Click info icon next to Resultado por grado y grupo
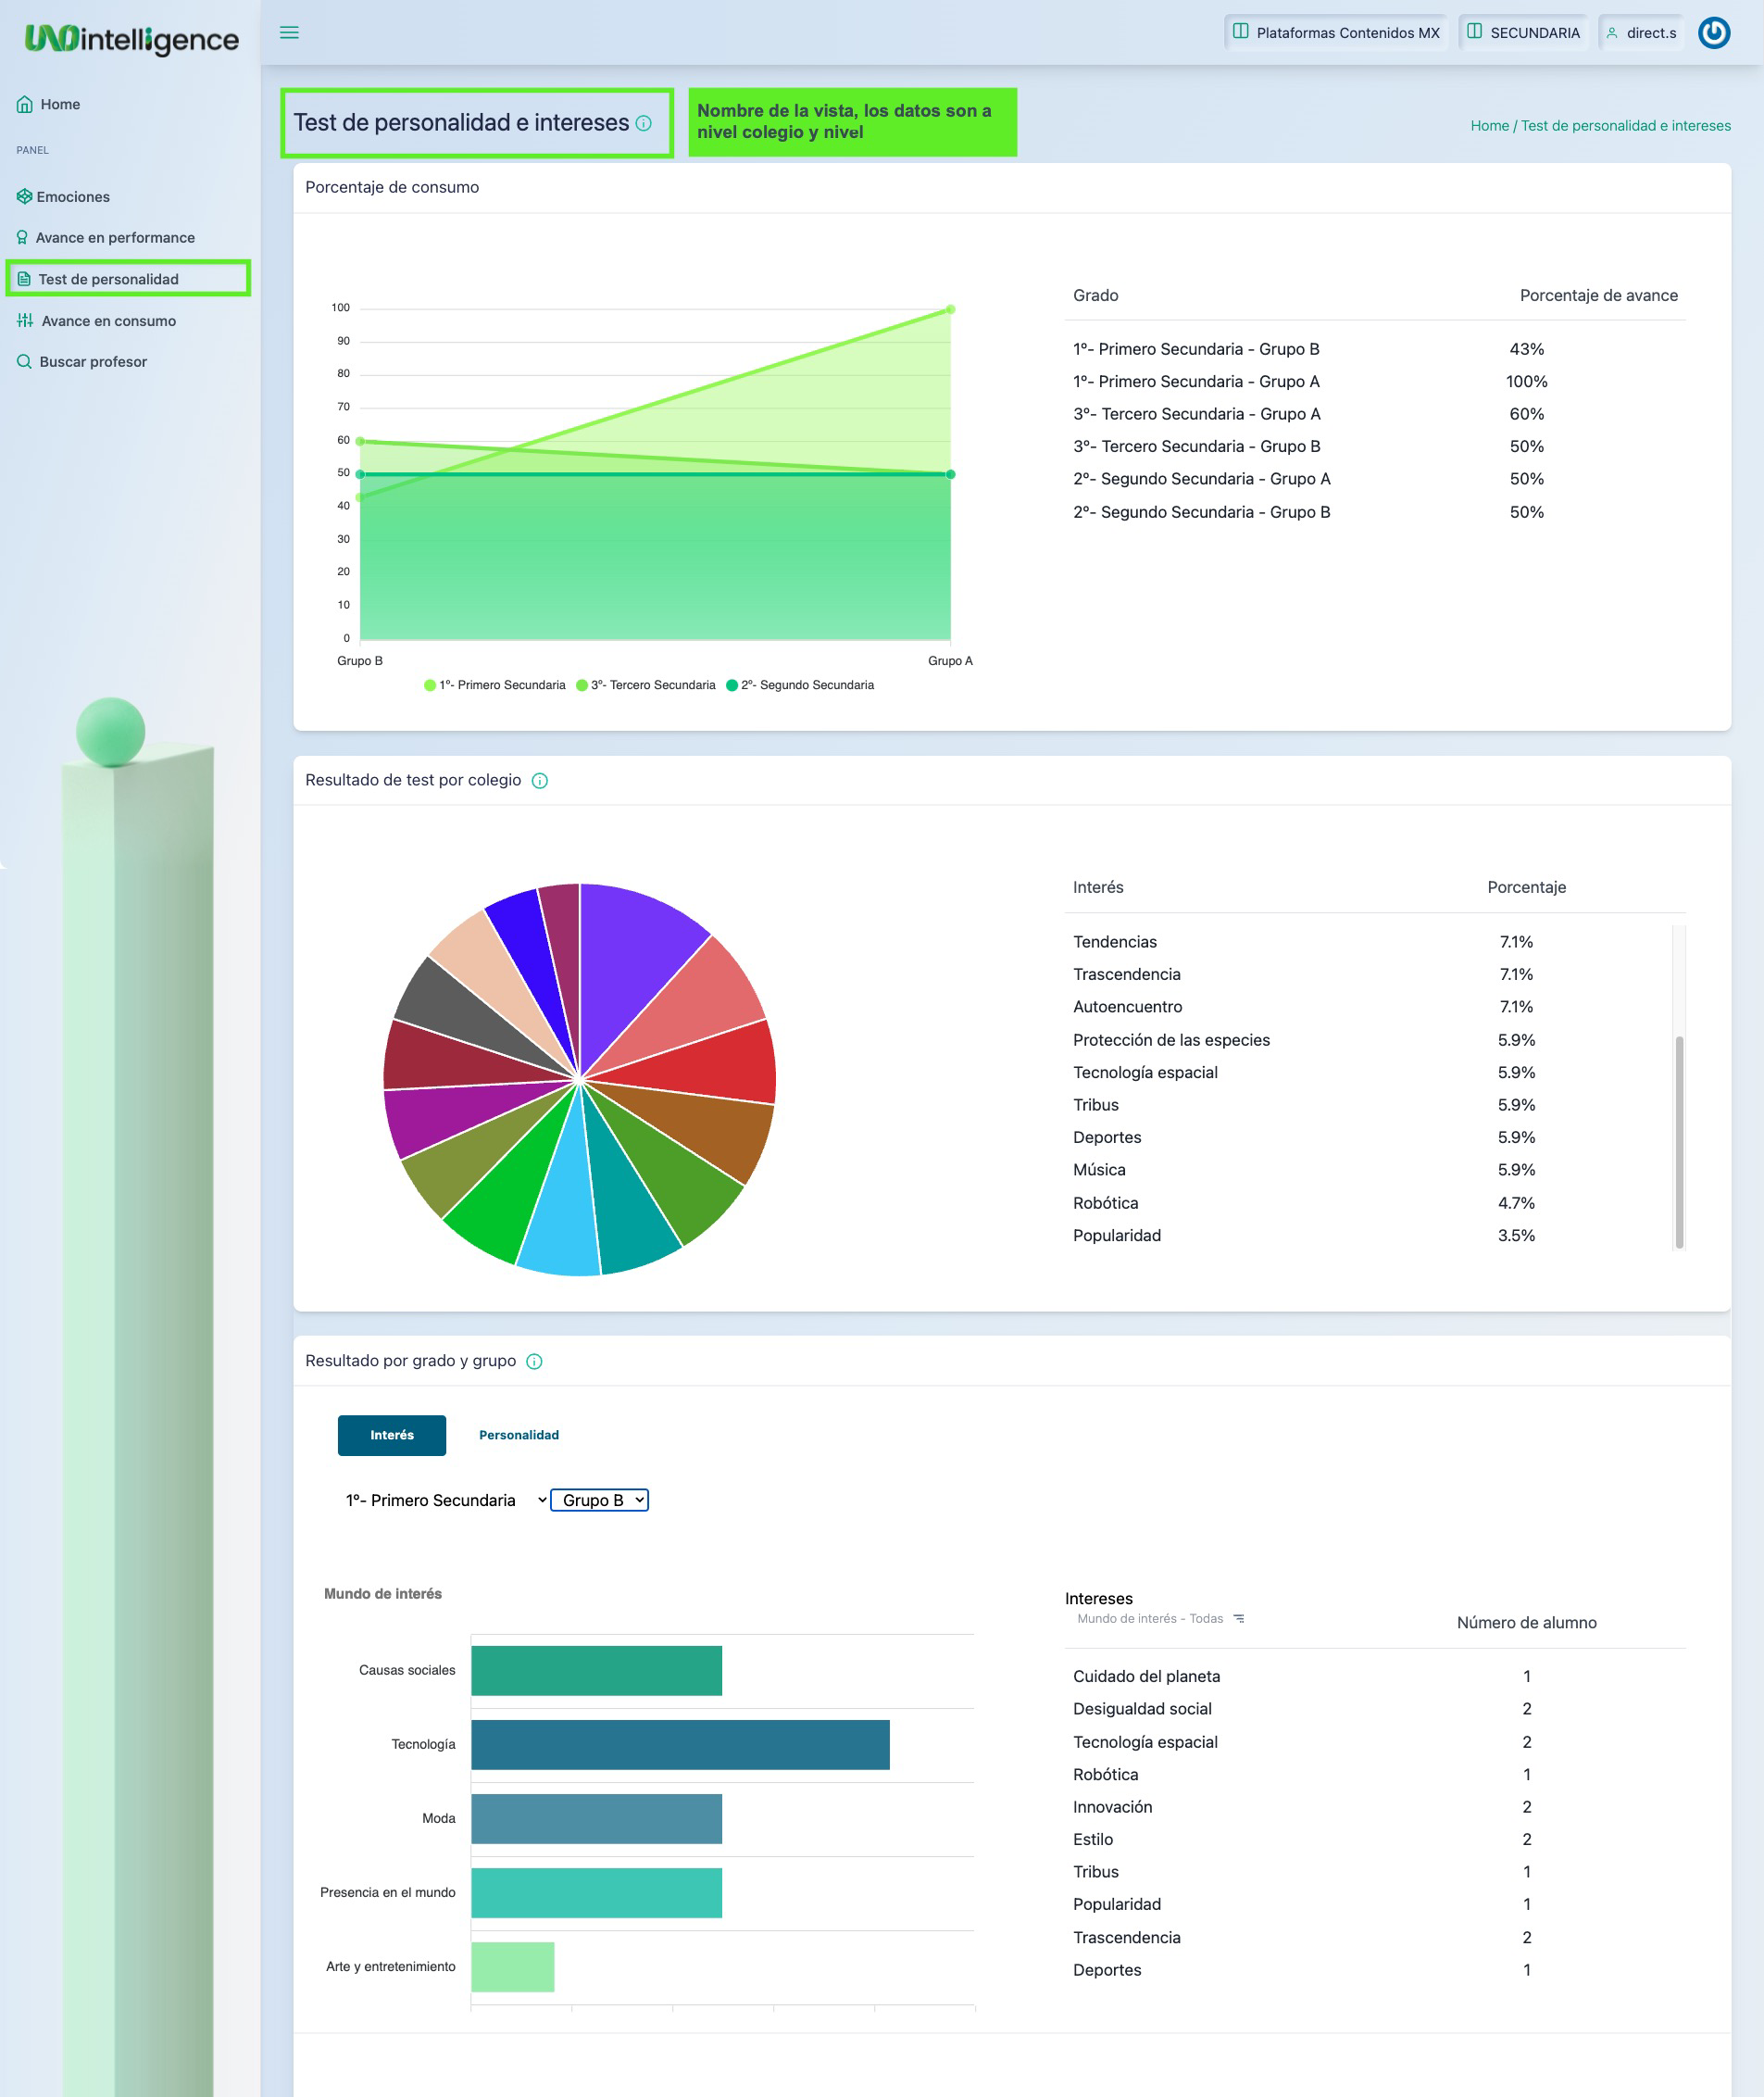The width and height of the screenshot is (1764, 2097). coord(534,1361)
